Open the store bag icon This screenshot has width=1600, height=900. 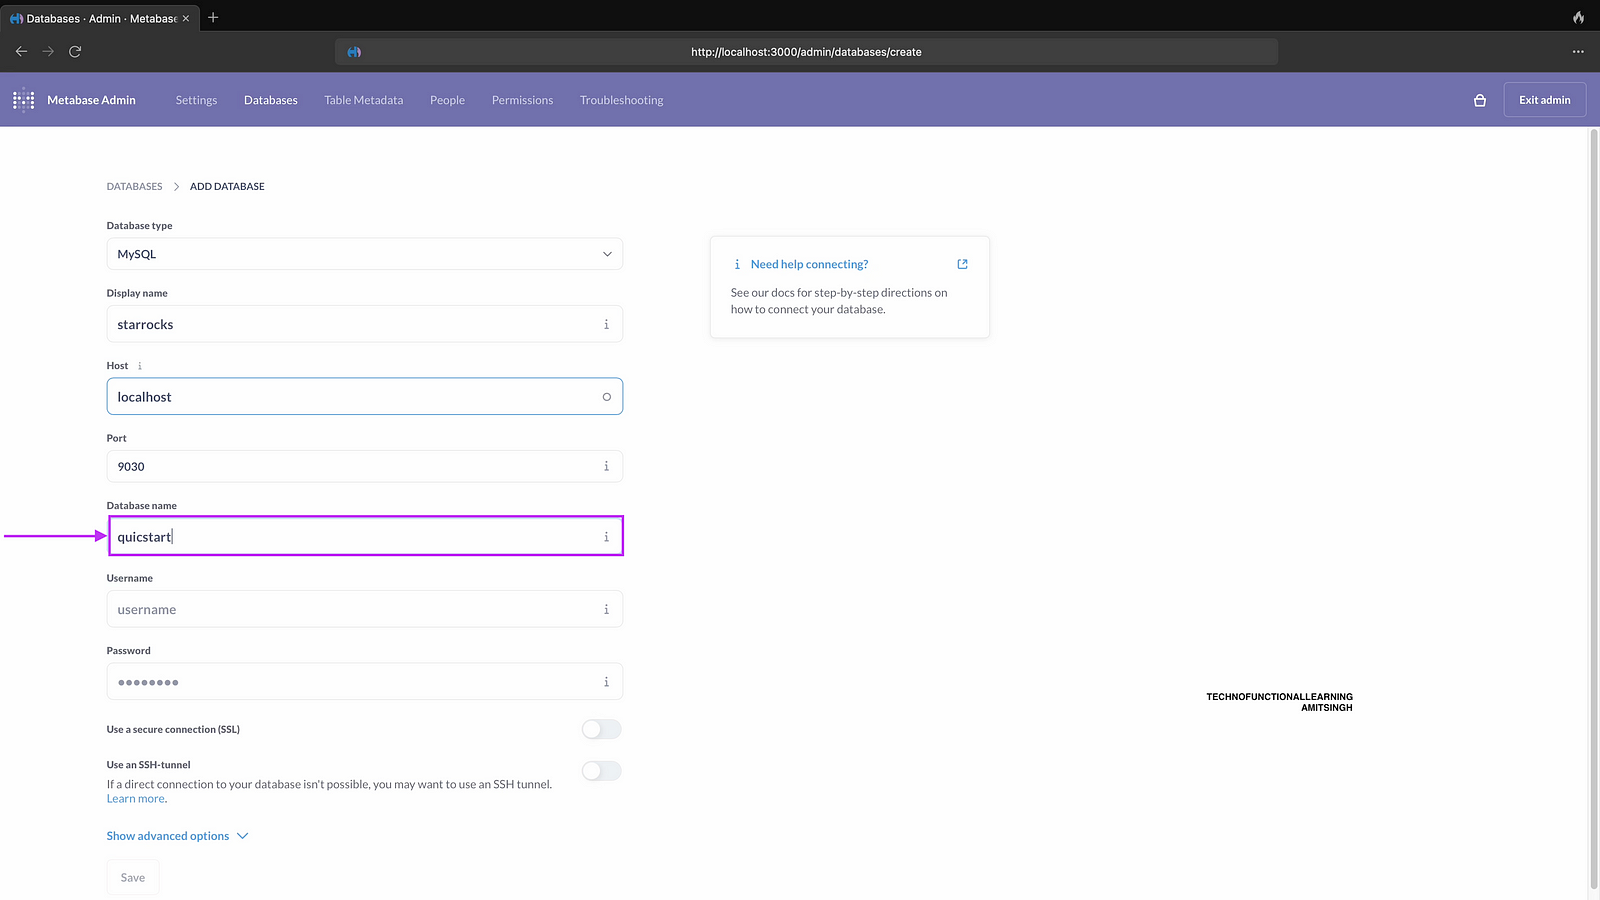pyautogui.click(x=1479, y=100)
